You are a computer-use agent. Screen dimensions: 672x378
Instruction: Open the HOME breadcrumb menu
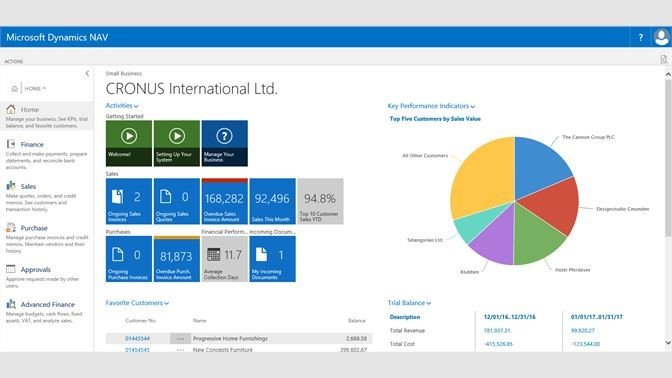[x=35, y=88]
